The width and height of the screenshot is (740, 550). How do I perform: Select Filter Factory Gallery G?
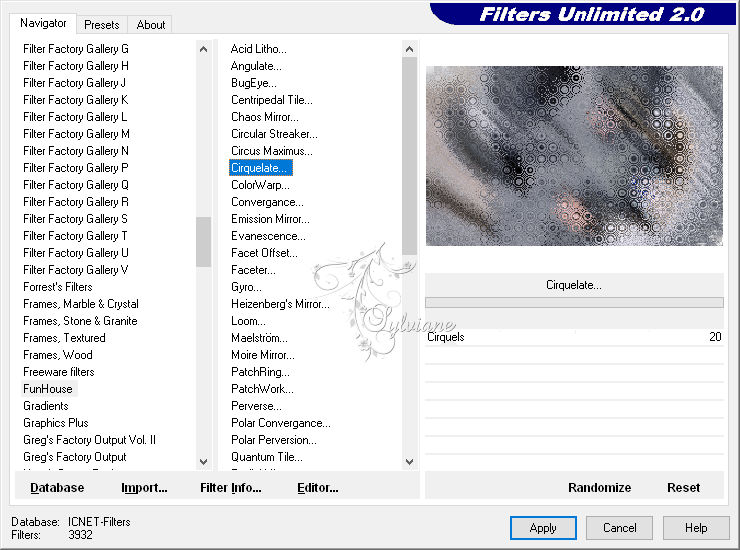tap(76, 49)
